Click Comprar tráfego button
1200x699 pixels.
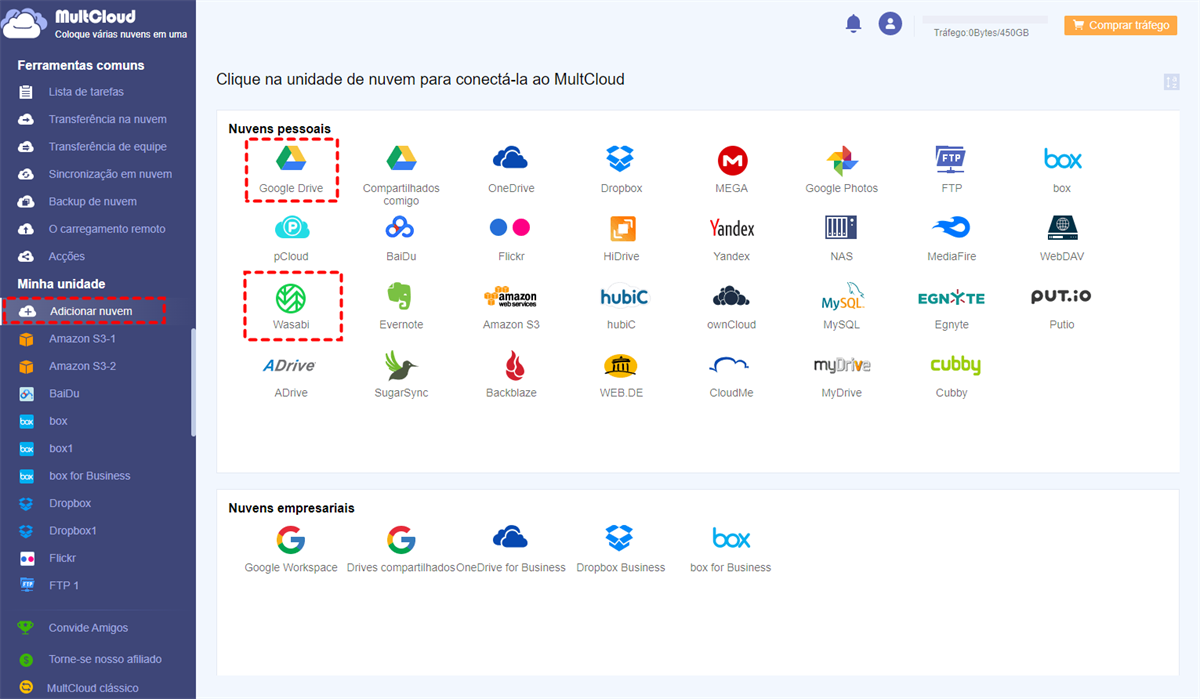click(1120, 25)
